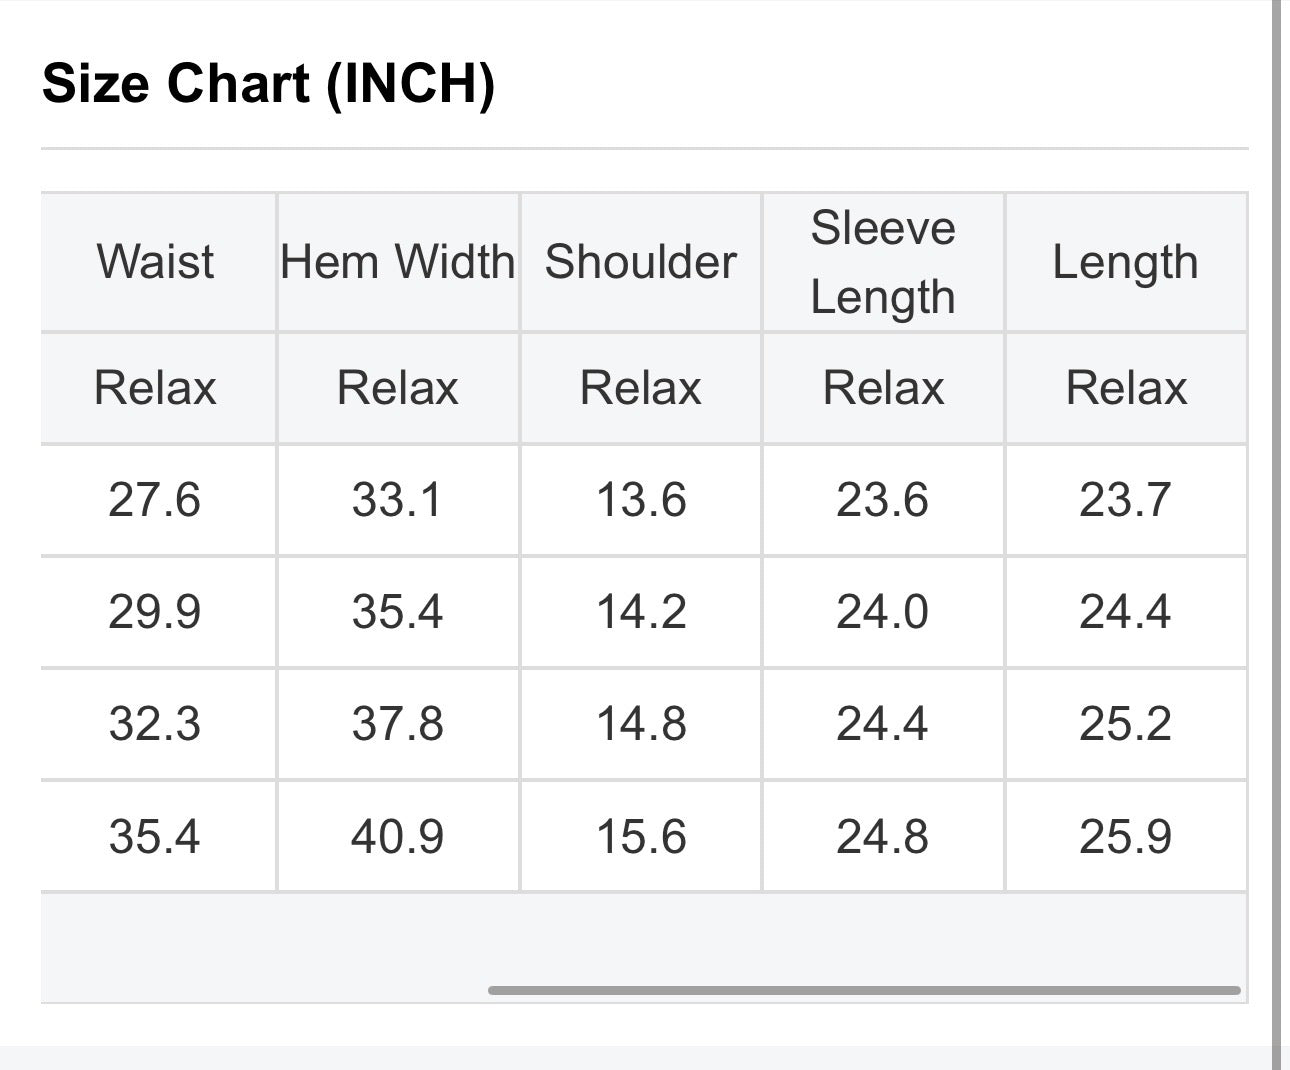Viewport: 1290px width, 1070px height.
Task: Click Relax under the Waist column
Action: (x=155, y=388)
